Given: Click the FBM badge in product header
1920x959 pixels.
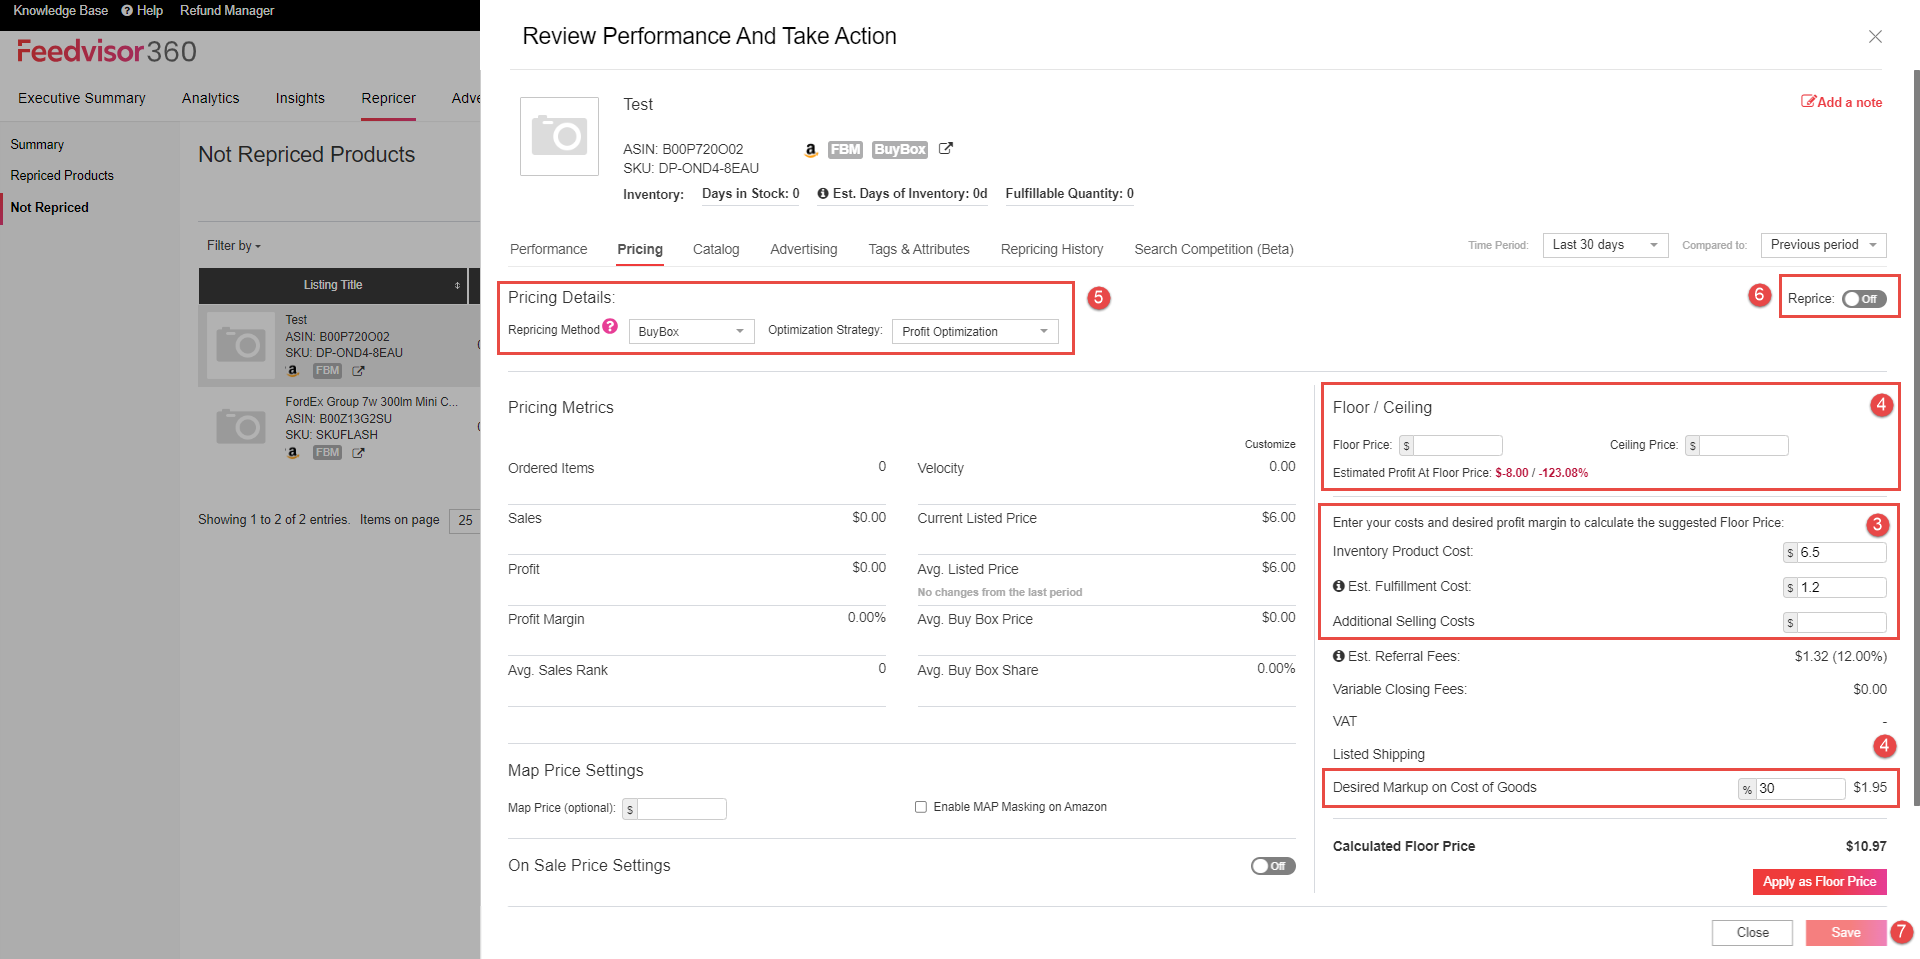Looking at the screenshot, I should 845,149.
